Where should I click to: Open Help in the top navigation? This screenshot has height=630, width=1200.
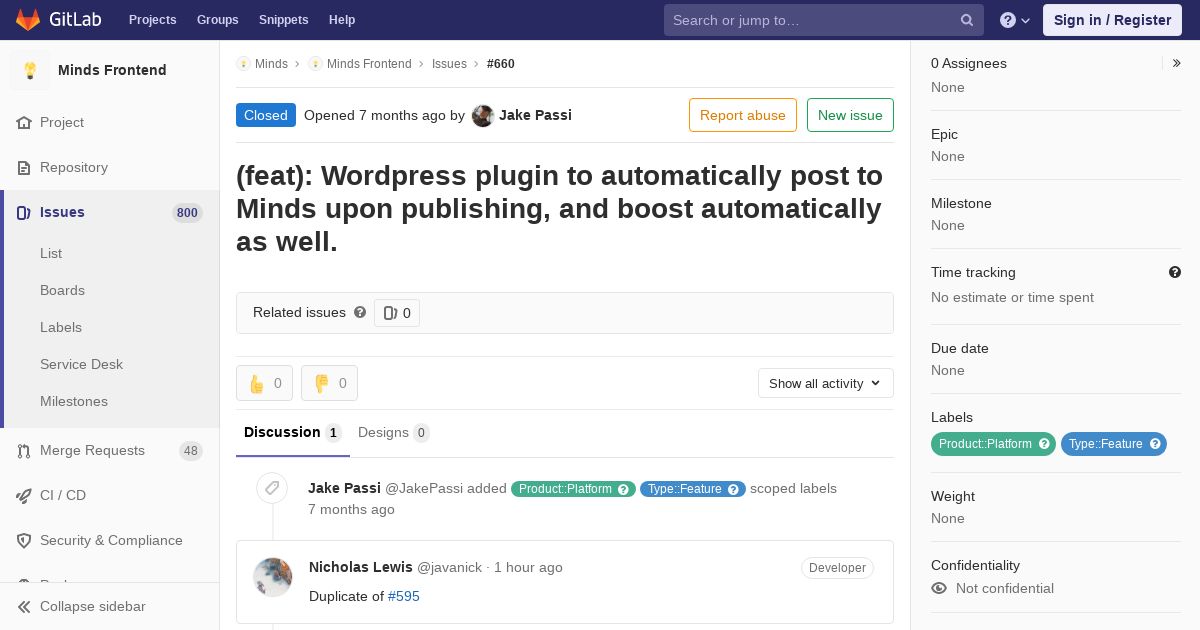coord(342,20)
